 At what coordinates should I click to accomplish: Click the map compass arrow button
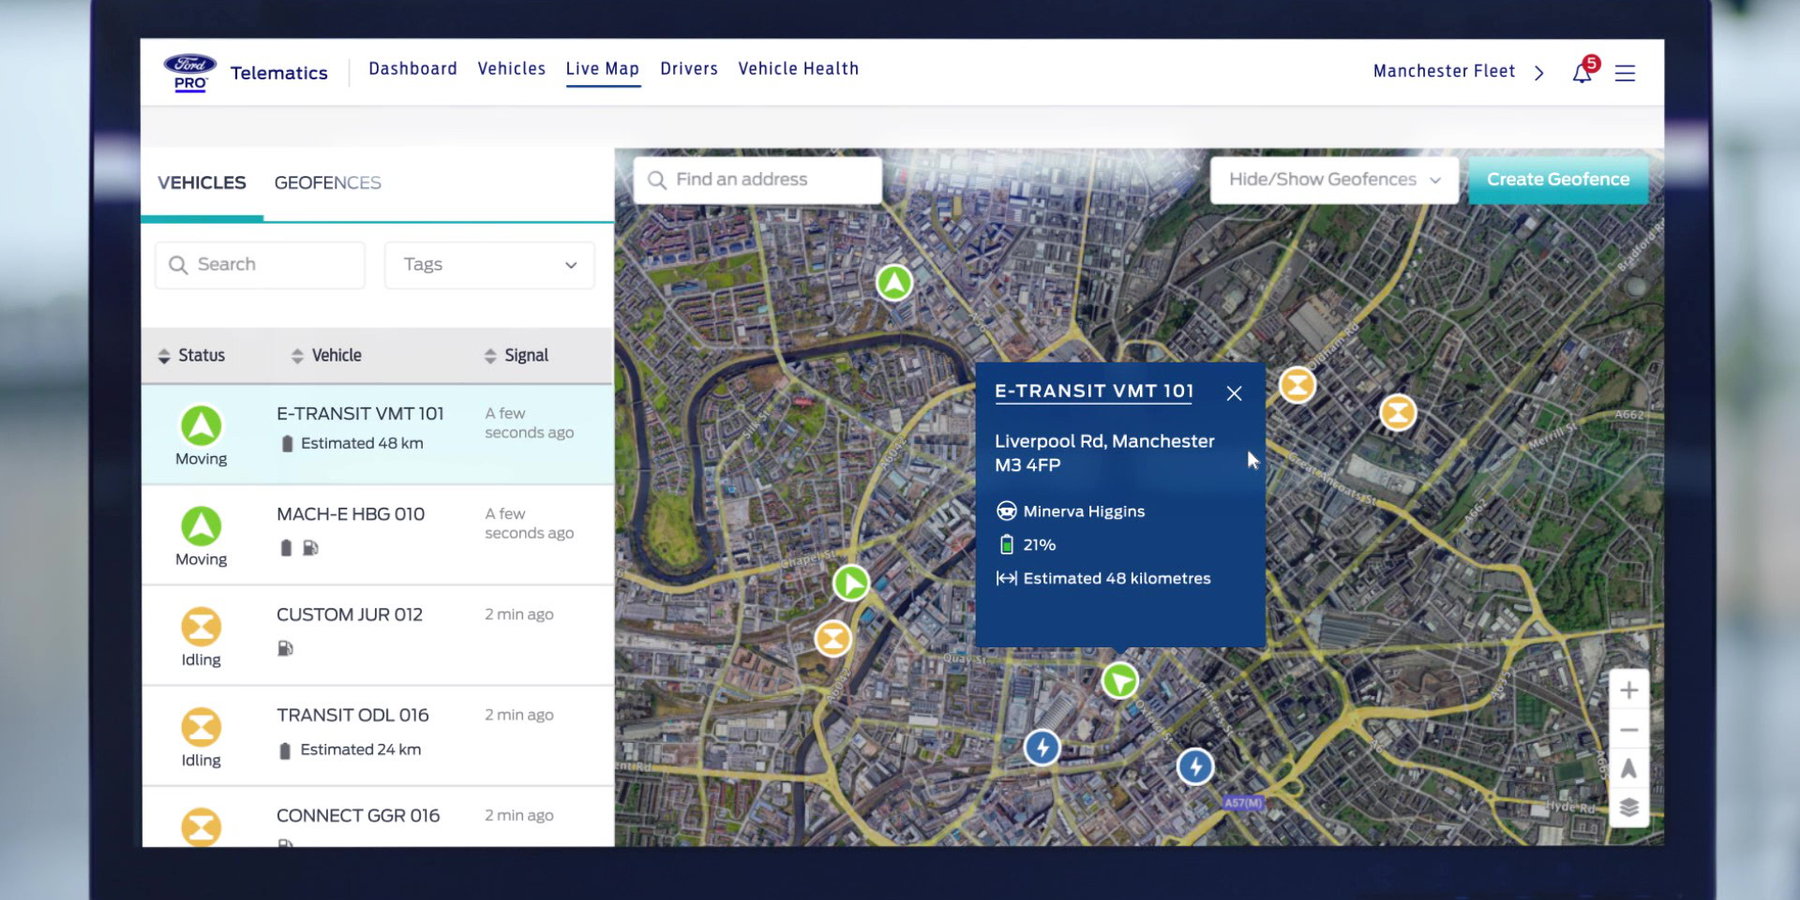pos(1629,769)
